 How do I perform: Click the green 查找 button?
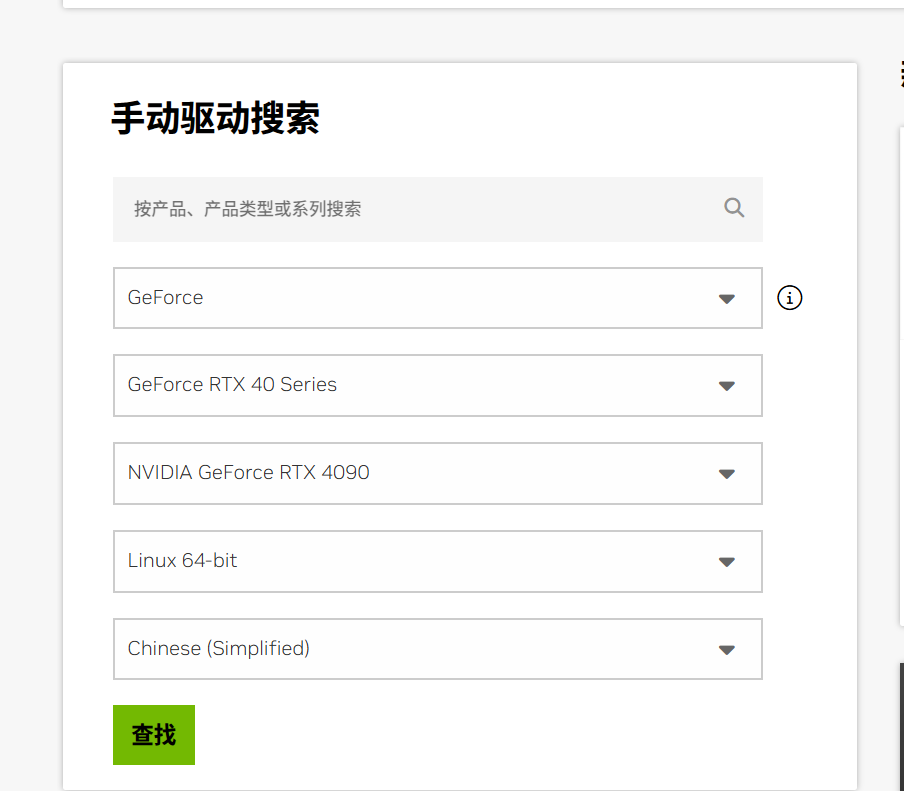click(x=154, y=735)
